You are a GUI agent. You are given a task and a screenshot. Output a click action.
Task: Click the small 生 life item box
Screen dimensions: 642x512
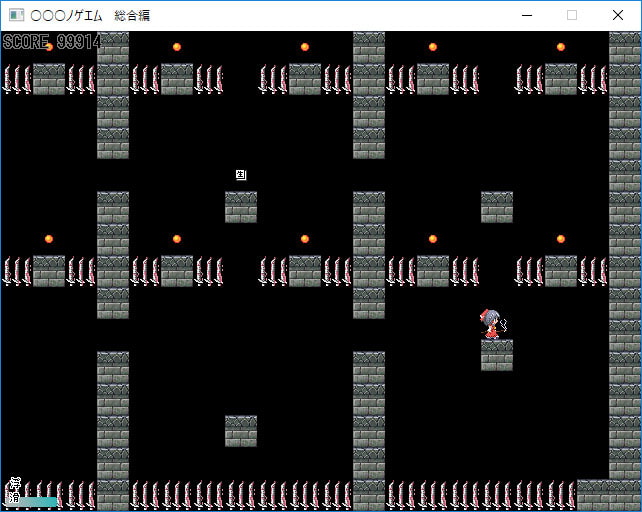[x=241, y=175]
